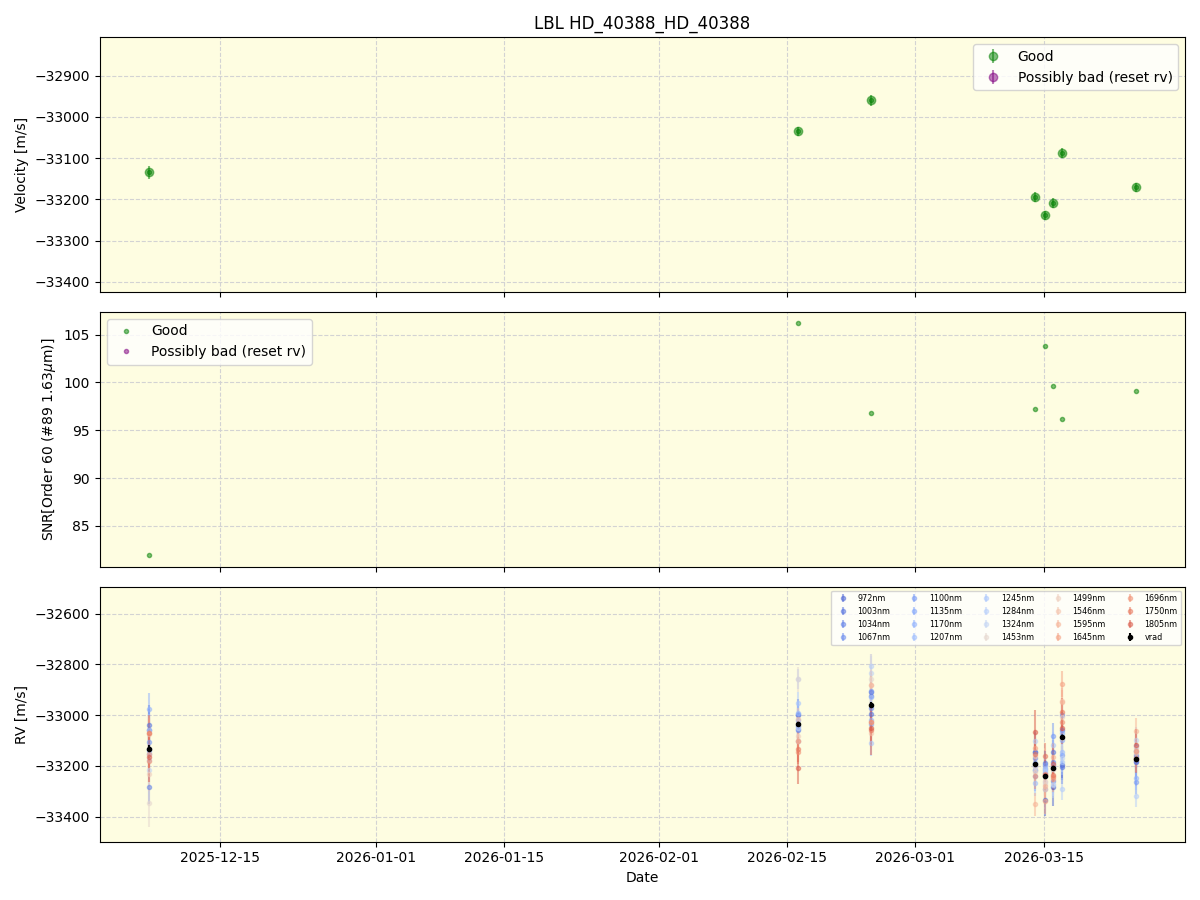
Task: Click the 972nm legend marker
Action: 843,598
